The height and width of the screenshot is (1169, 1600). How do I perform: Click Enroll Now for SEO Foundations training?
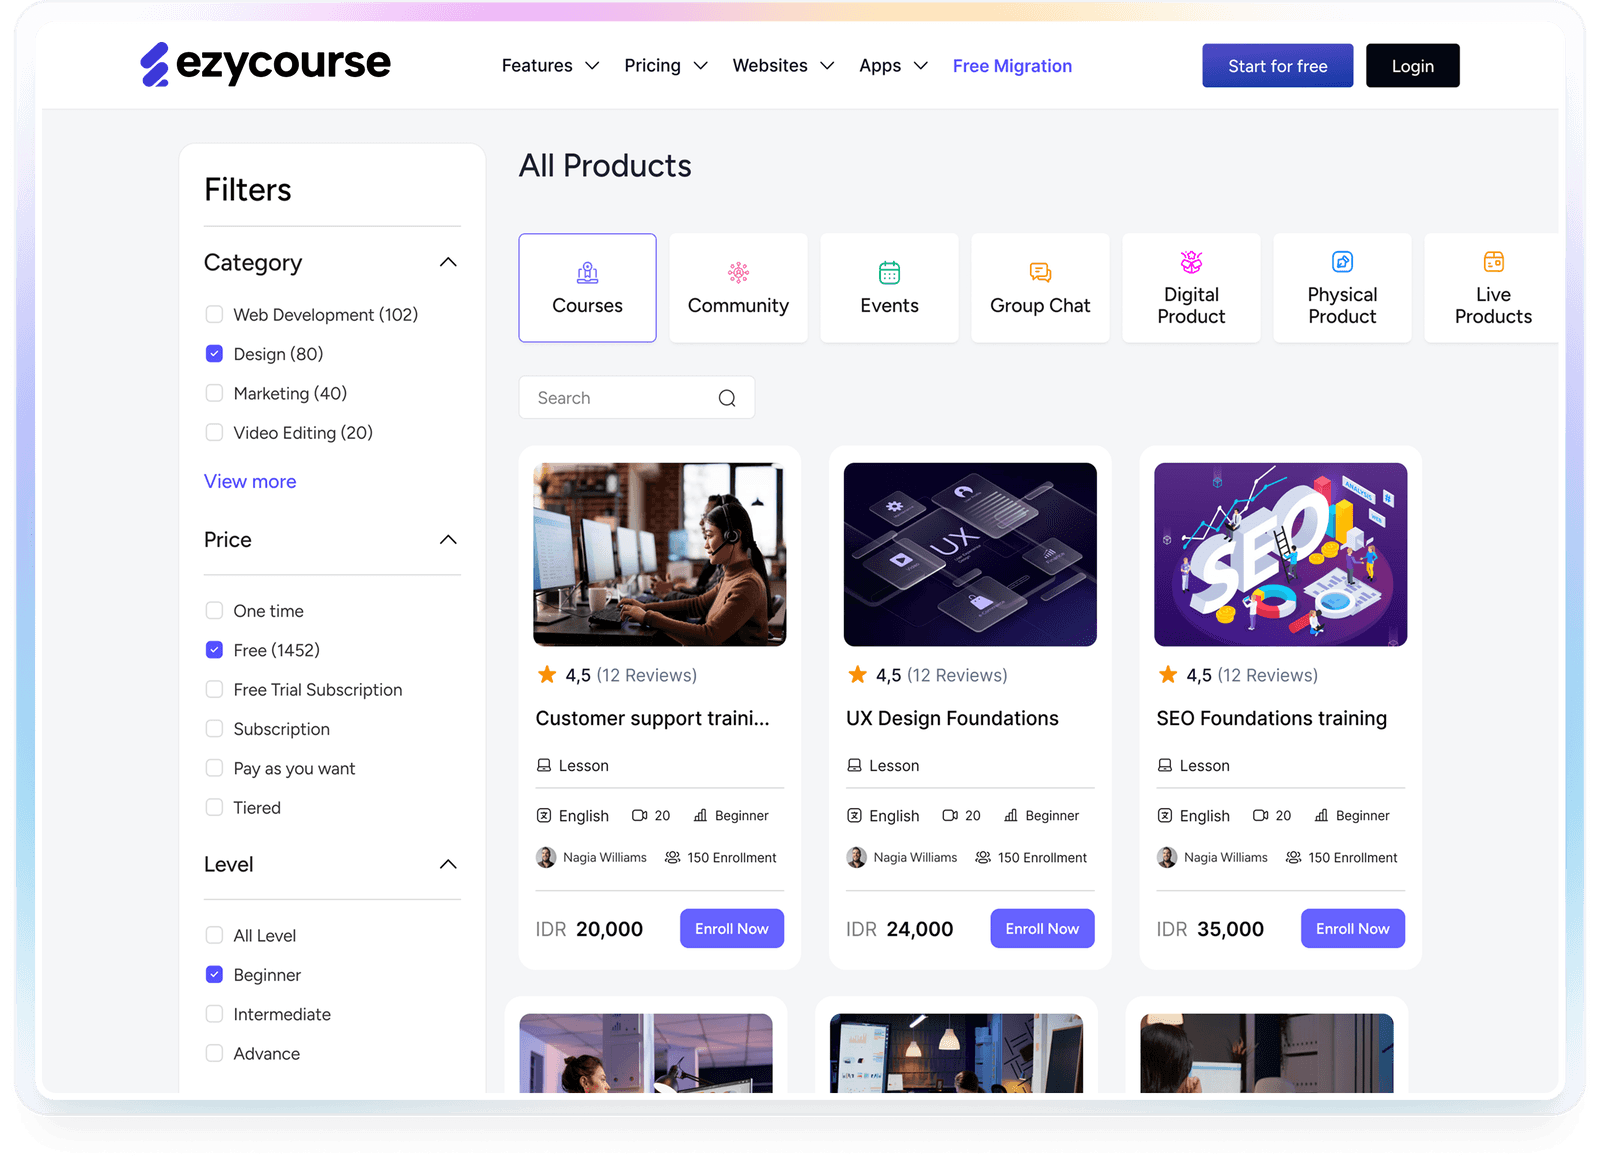(1352, 928)
